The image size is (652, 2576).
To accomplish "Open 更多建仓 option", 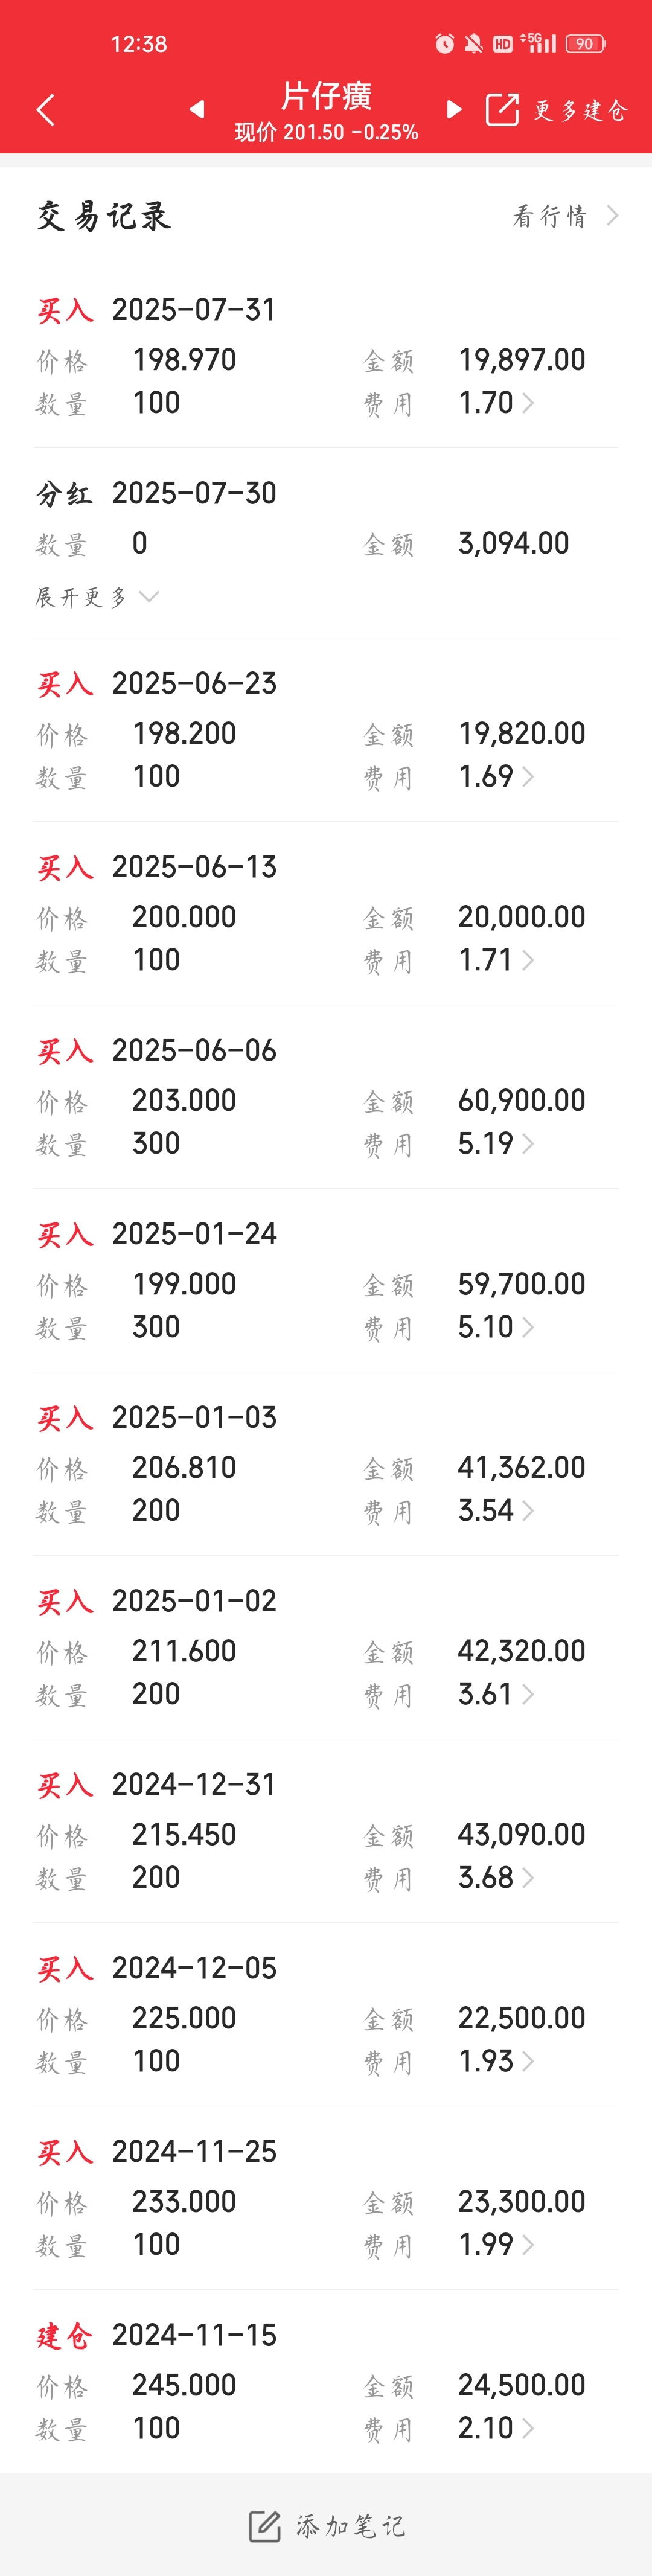I will (x=580, y=110).
